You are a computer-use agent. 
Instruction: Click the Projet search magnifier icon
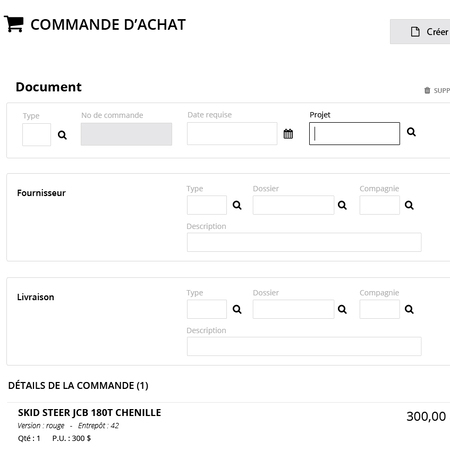(x=411, y=132)
